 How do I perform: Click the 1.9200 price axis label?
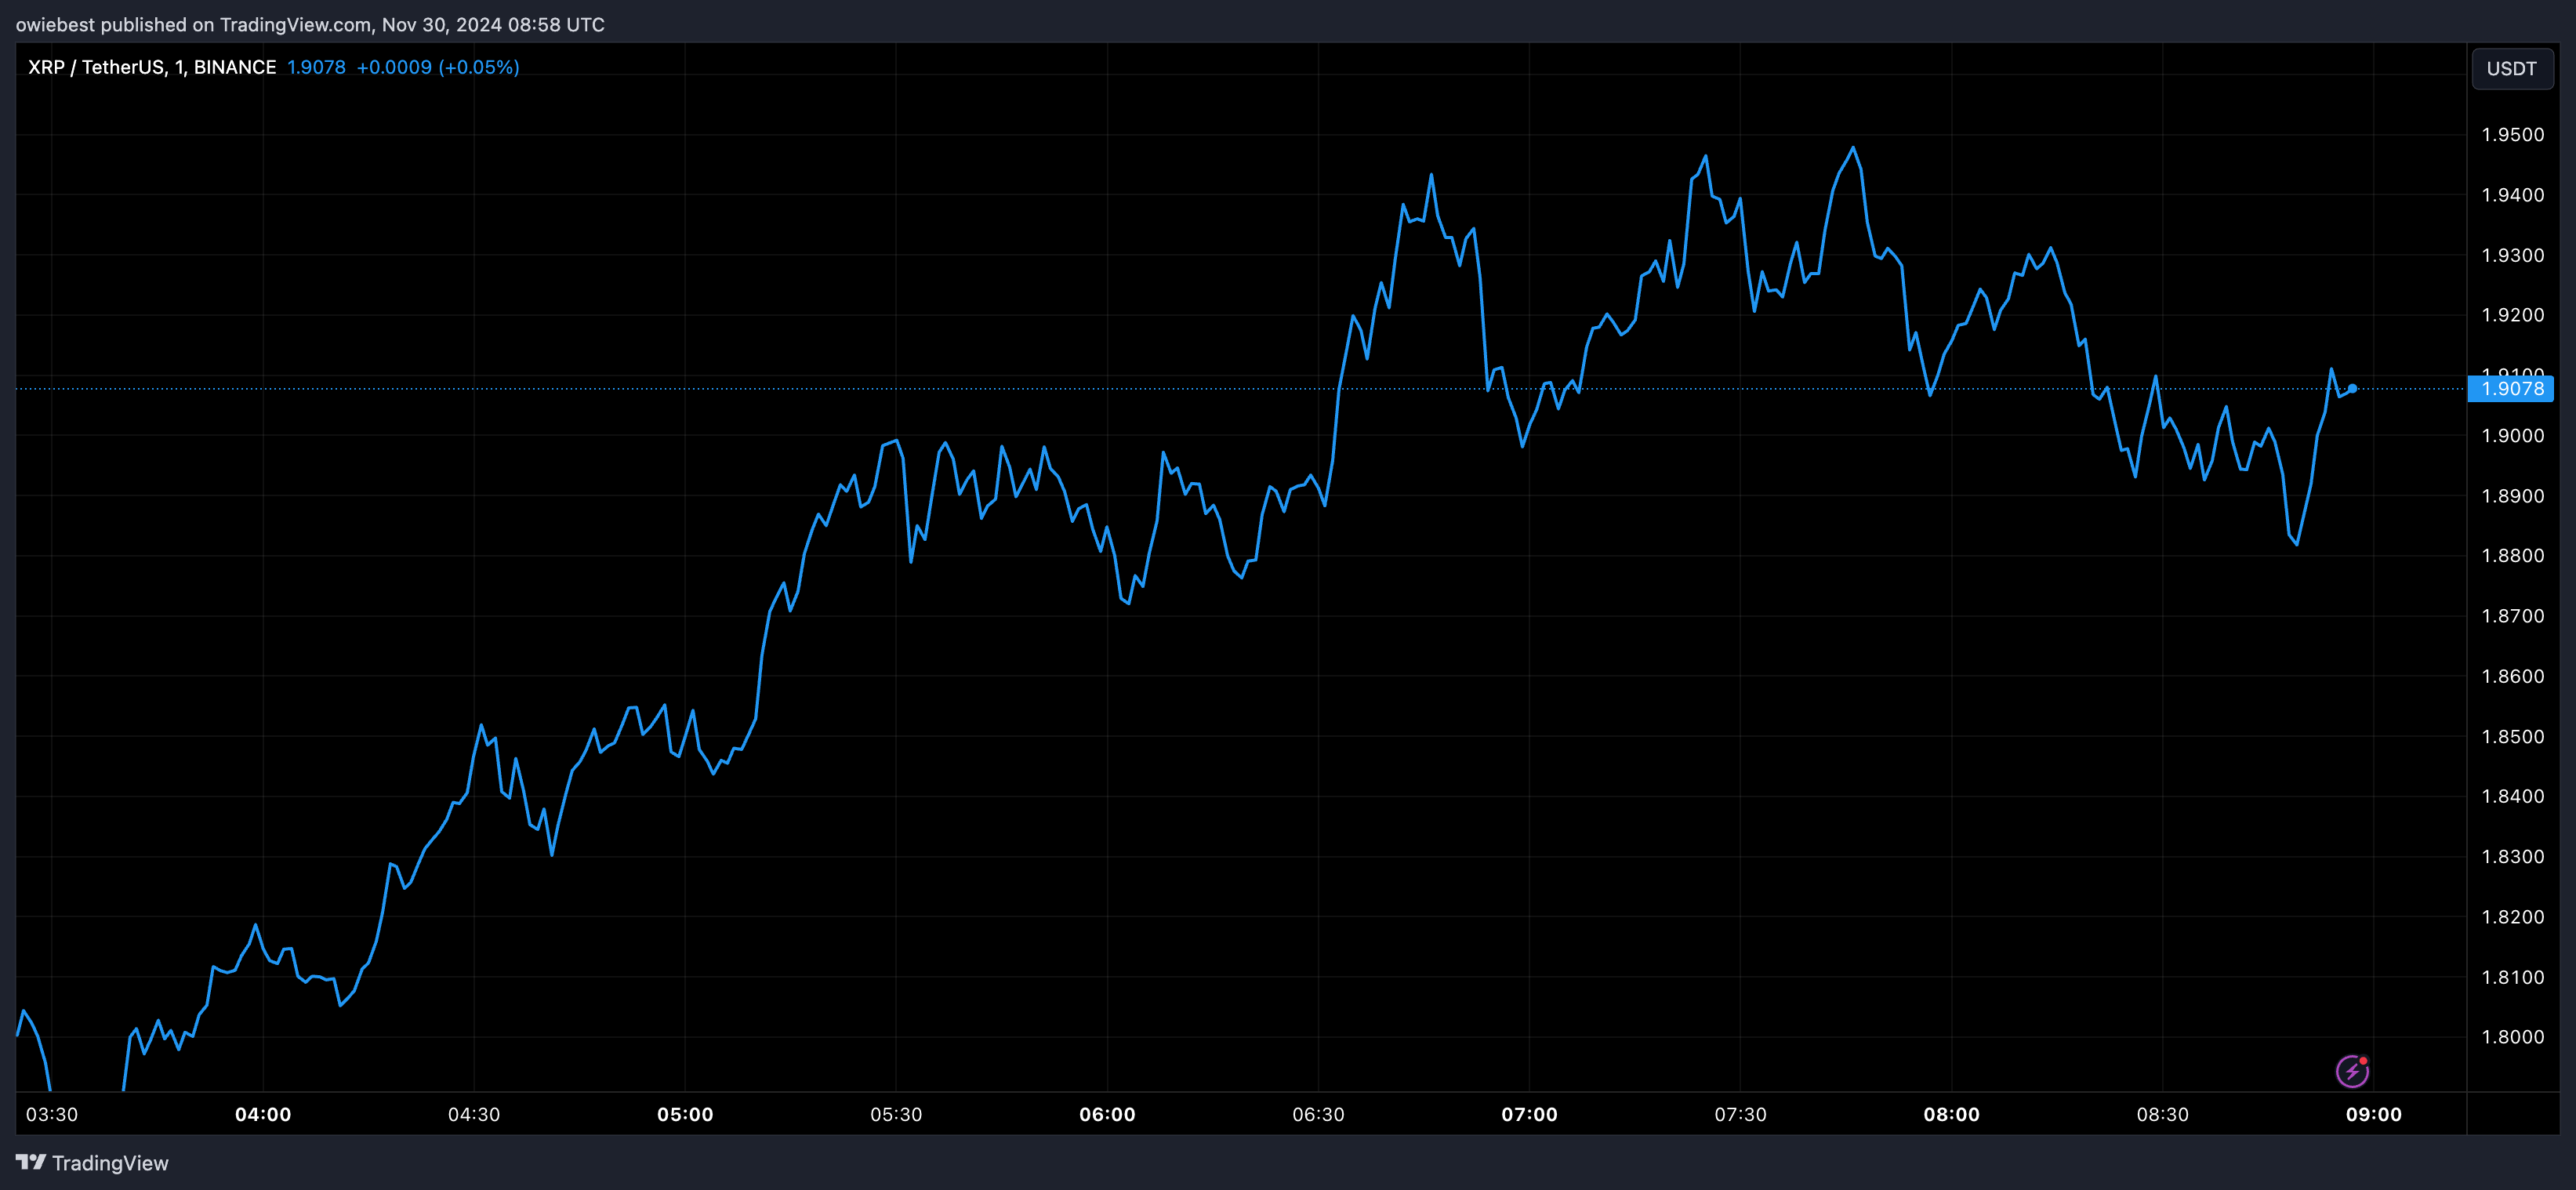2513,315
